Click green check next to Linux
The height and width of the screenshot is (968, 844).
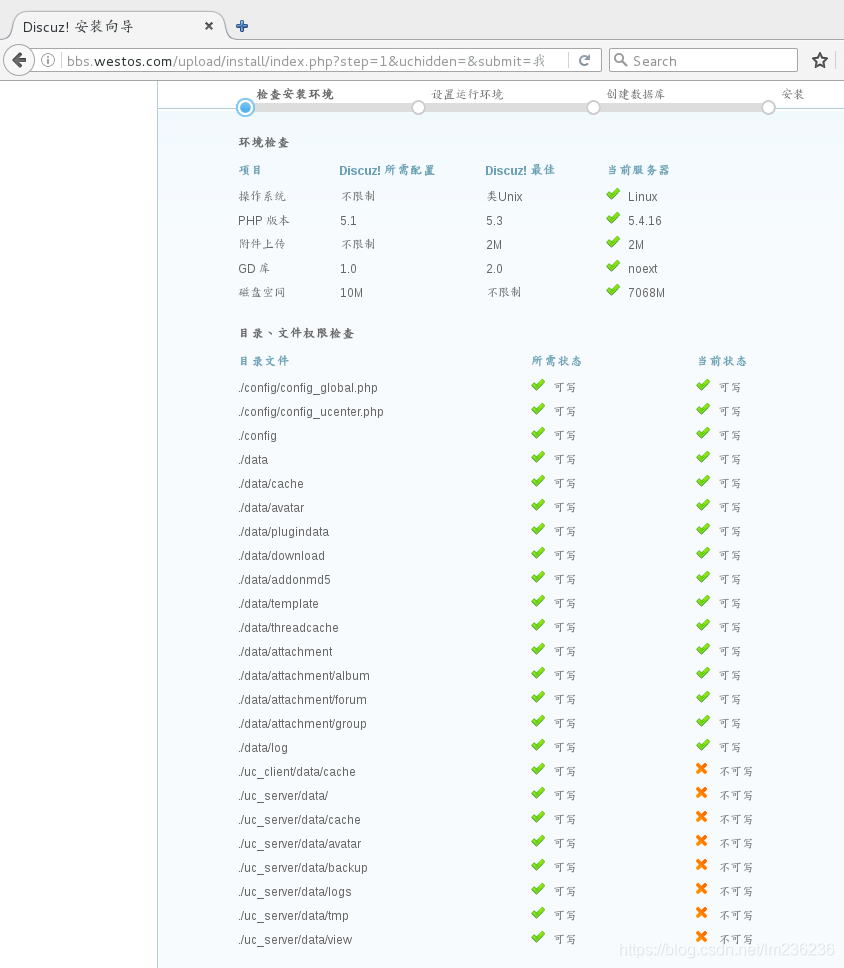tap(612, 194)
